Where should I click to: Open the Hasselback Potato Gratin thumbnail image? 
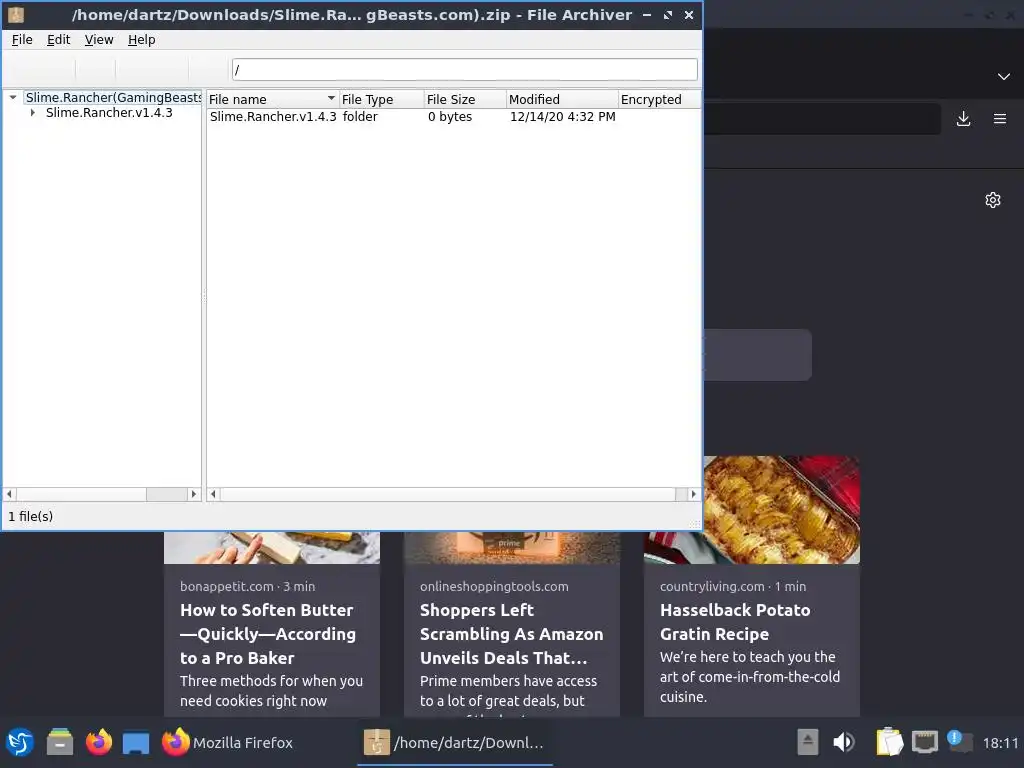tap(782, 510)
